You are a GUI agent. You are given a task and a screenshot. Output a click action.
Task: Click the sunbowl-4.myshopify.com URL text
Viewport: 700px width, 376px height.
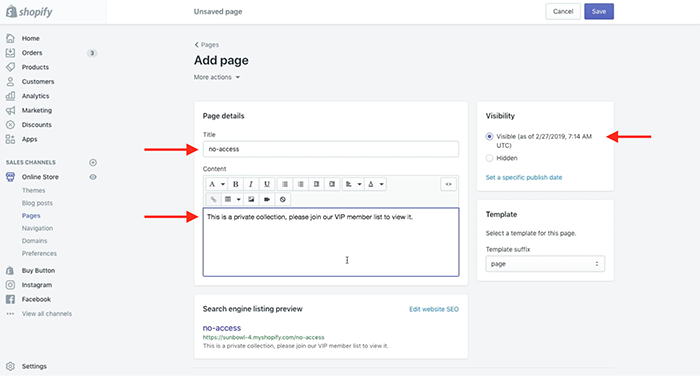263,338
